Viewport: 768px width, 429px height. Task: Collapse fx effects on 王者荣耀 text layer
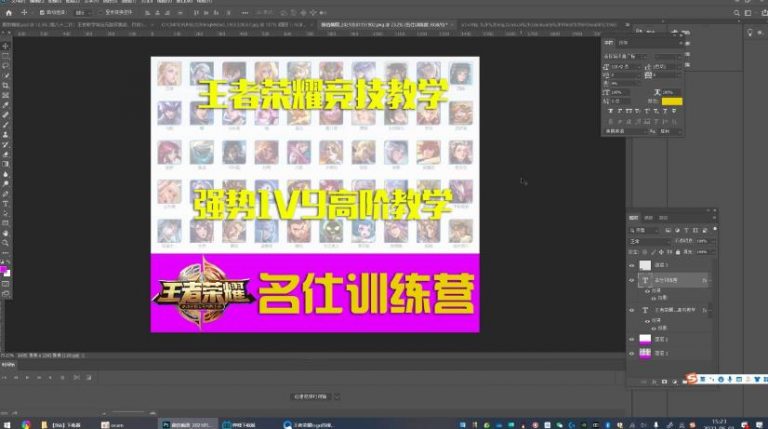pyautogui.click(x=710, y=310)
